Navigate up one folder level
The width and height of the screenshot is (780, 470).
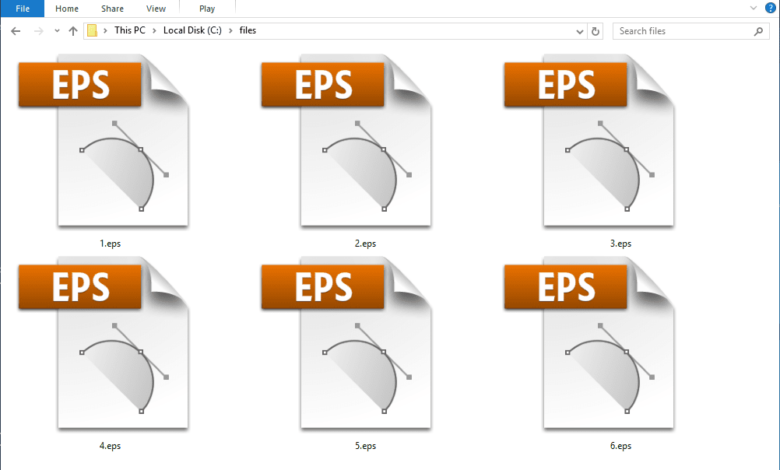(73, 31)
